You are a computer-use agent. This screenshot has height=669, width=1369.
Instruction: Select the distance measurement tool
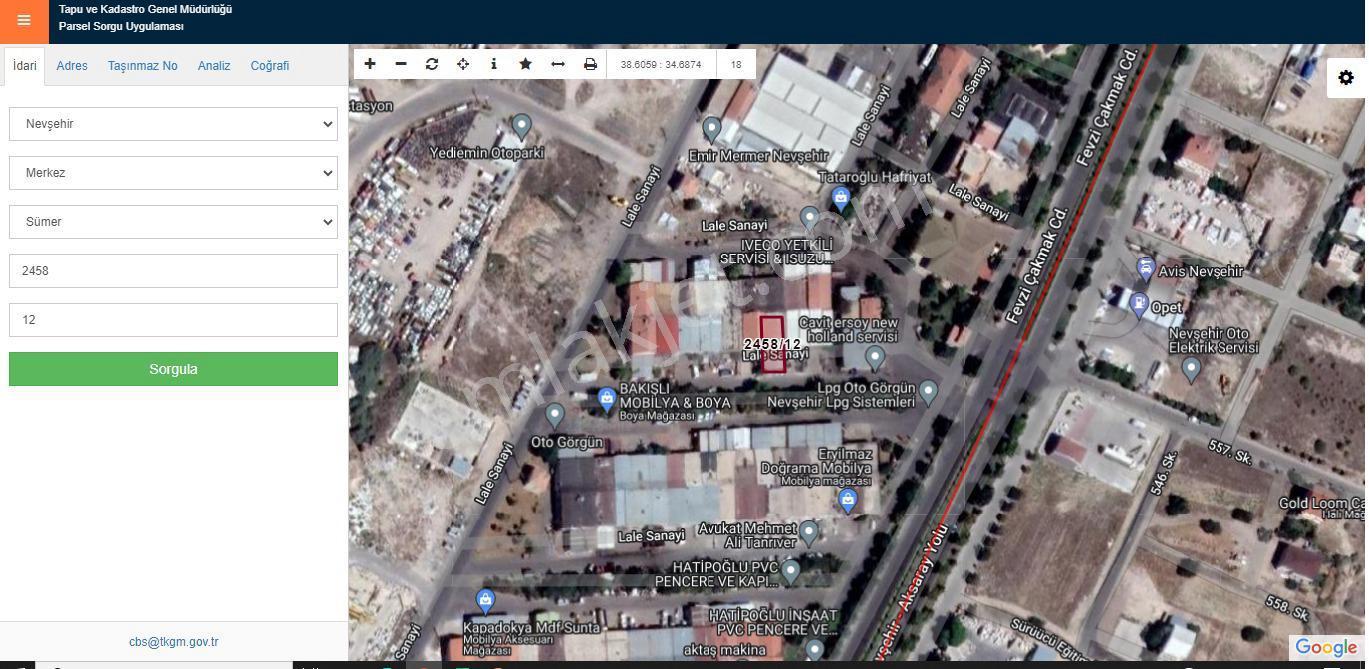(558, 64)
